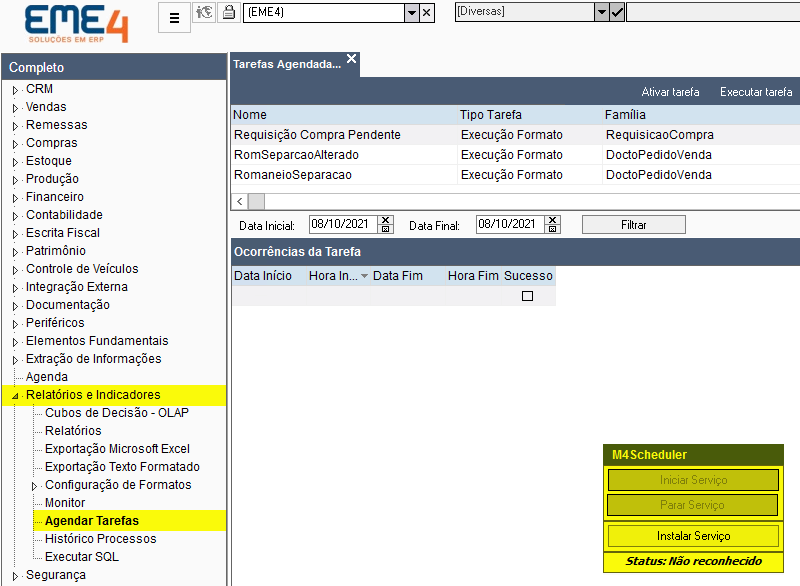Open Patrimônio in the menu tree

[56, 250]
